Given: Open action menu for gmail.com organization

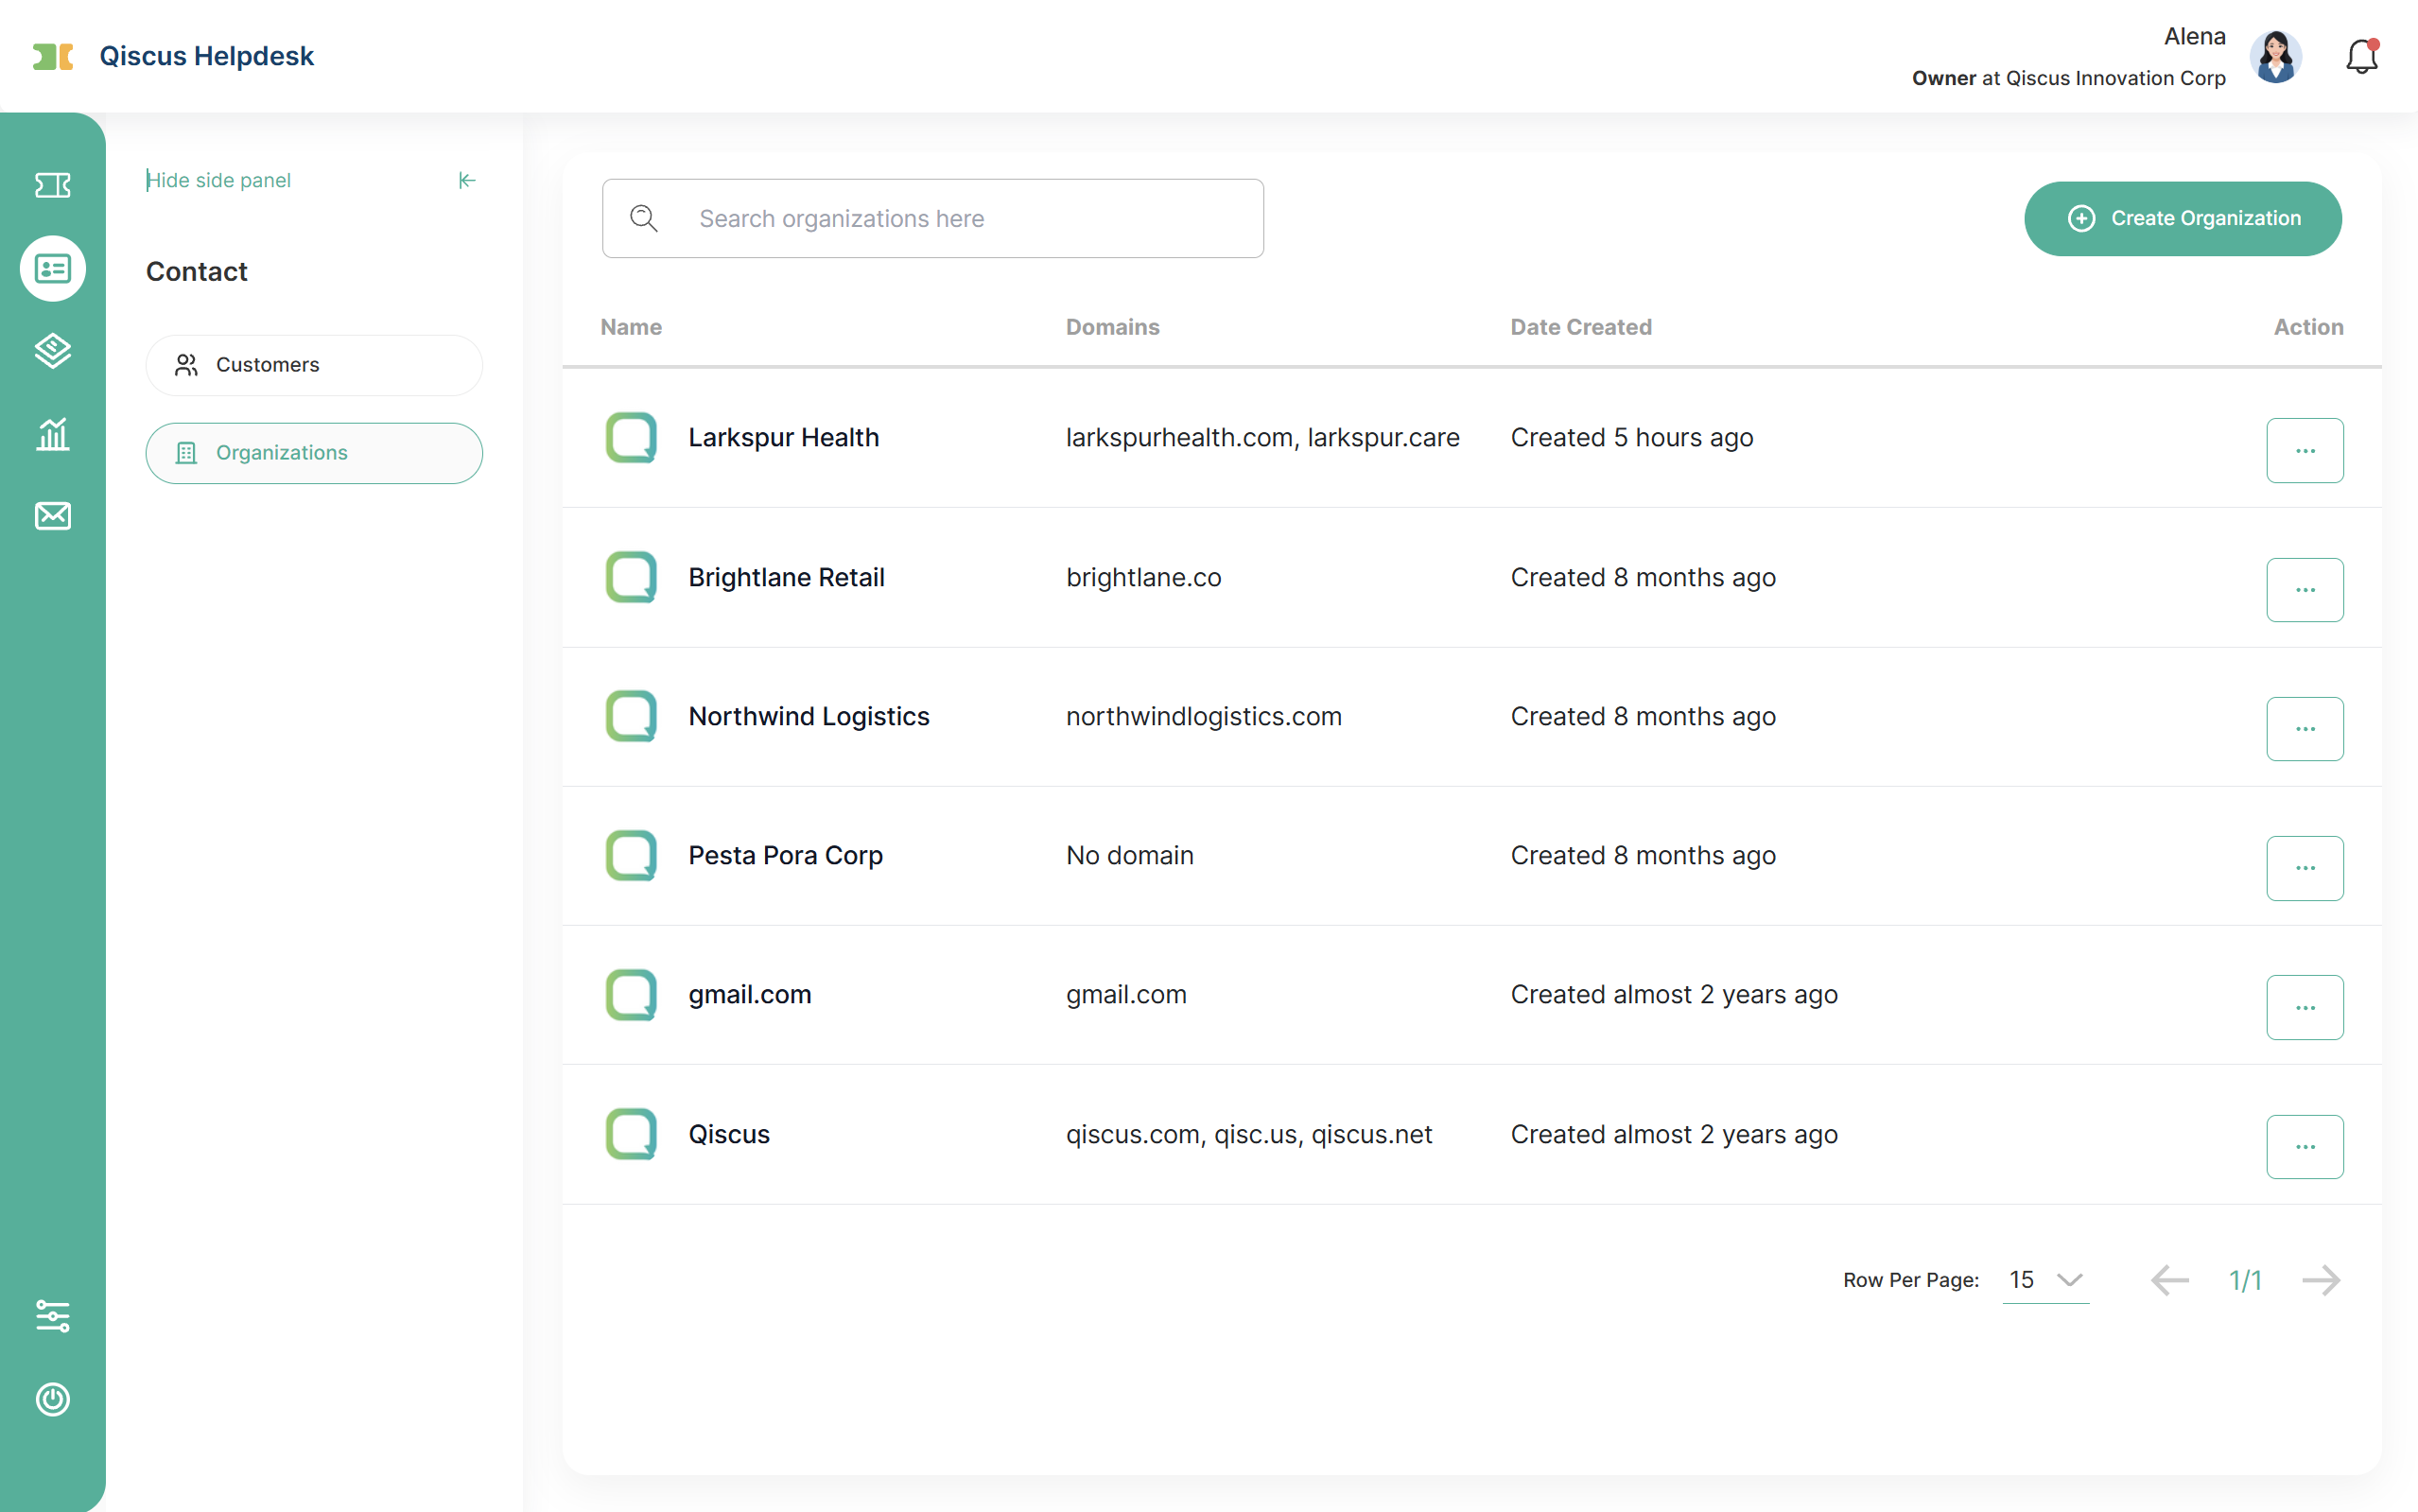Looking at the screenshot, I should (2305, 1007).
